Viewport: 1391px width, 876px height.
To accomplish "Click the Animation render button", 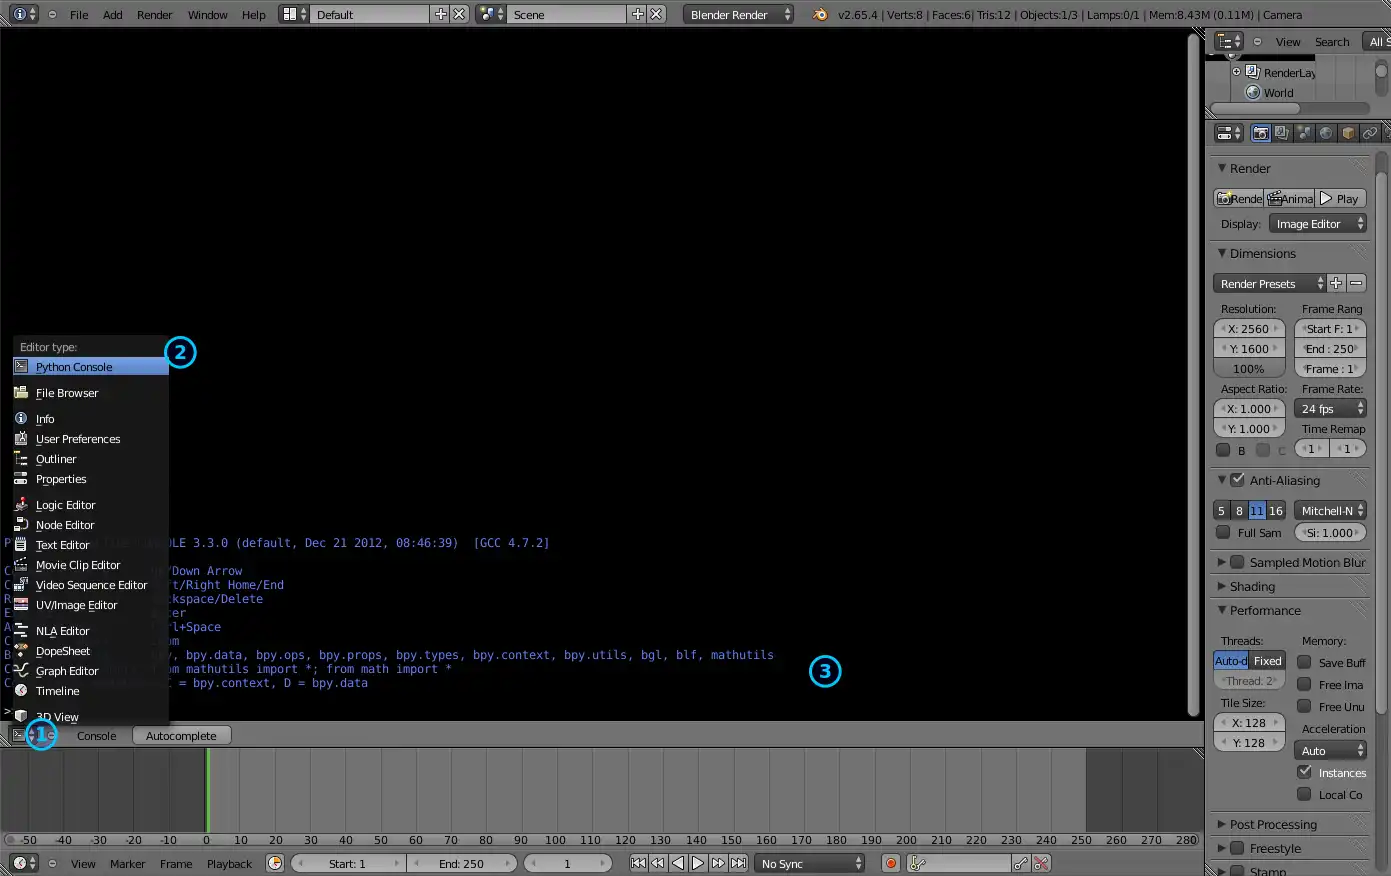I will coord(1290,198).
